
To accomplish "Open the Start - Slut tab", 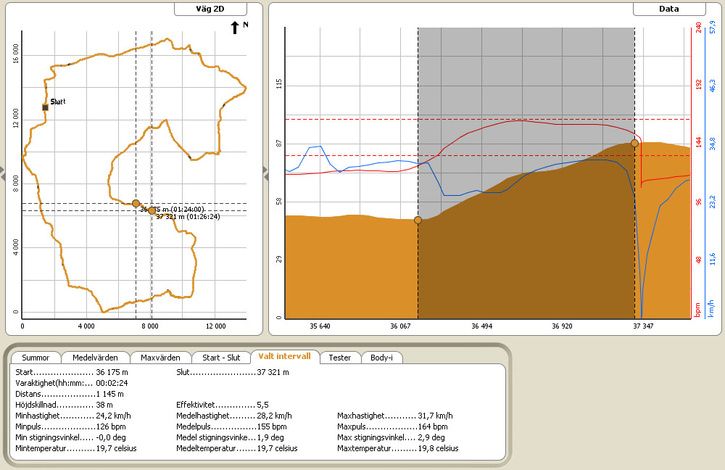I will click(221, 358).
